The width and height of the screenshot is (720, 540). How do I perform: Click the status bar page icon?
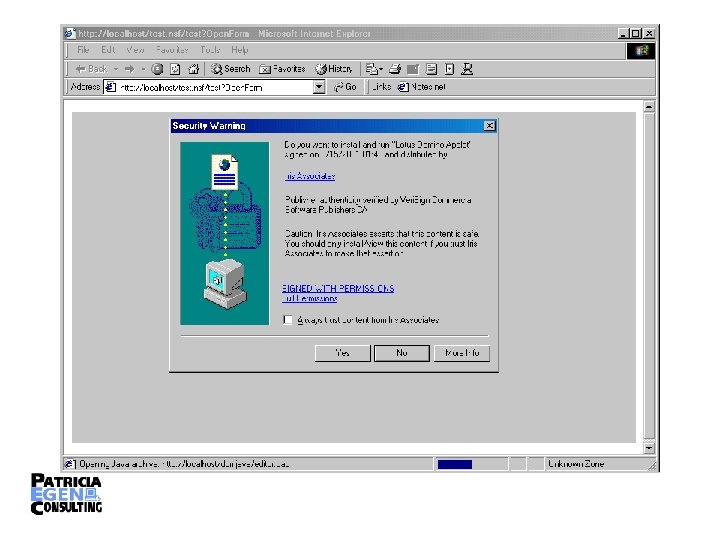69,464
